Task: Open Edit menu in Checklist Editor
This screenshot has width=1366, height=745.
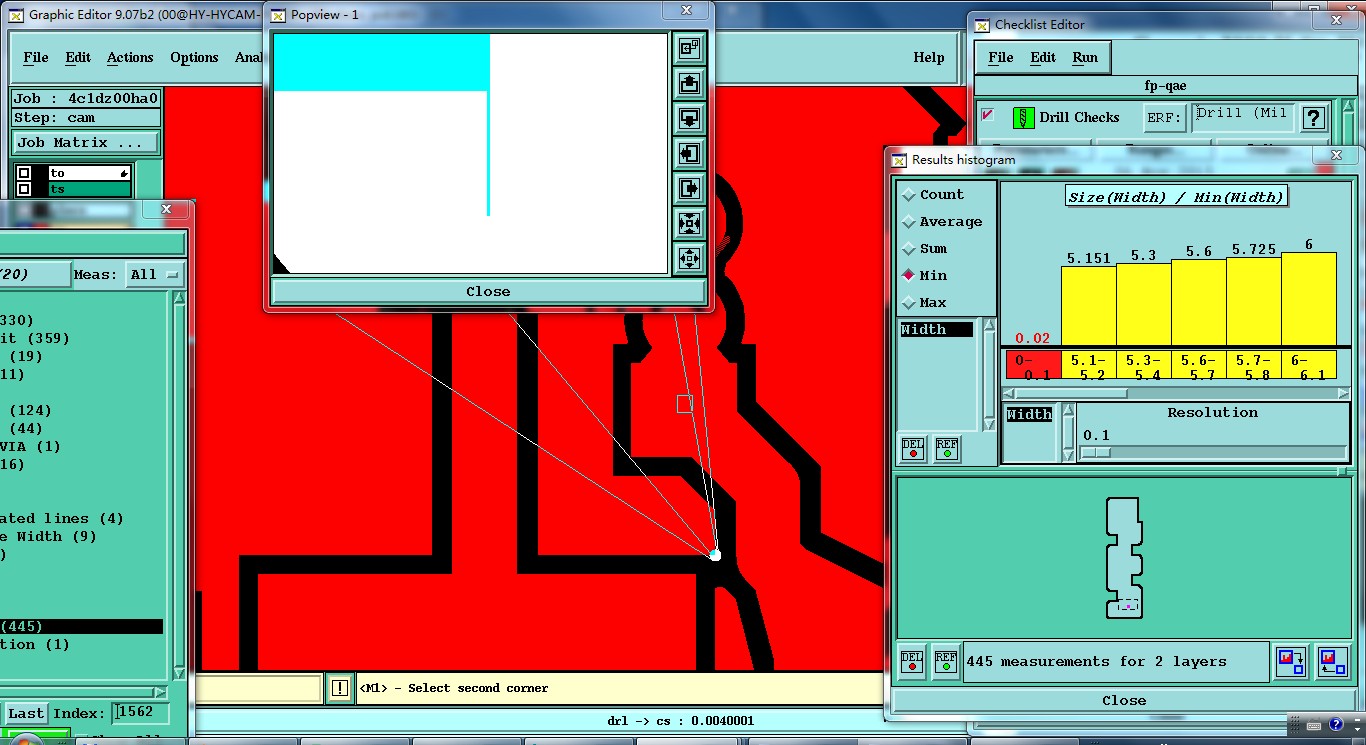Action: pyautogui.click(x=1043, y=57)
